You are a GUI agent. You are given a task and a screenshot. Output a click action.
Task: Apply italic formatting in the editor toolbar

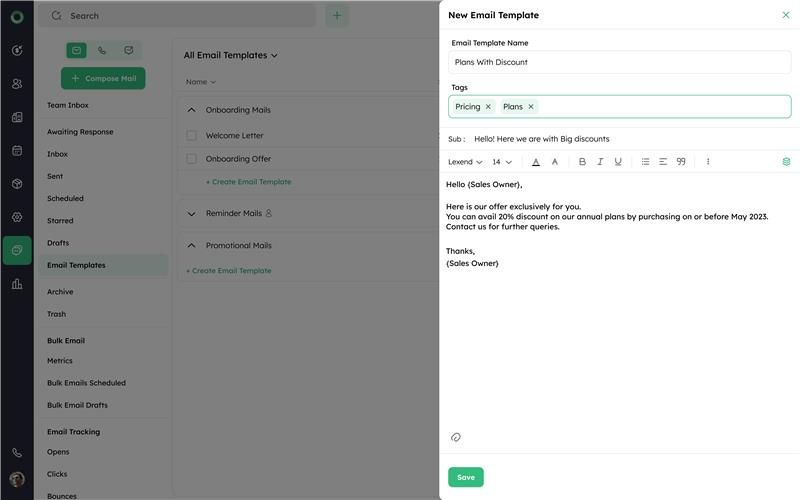pos(600,162)
